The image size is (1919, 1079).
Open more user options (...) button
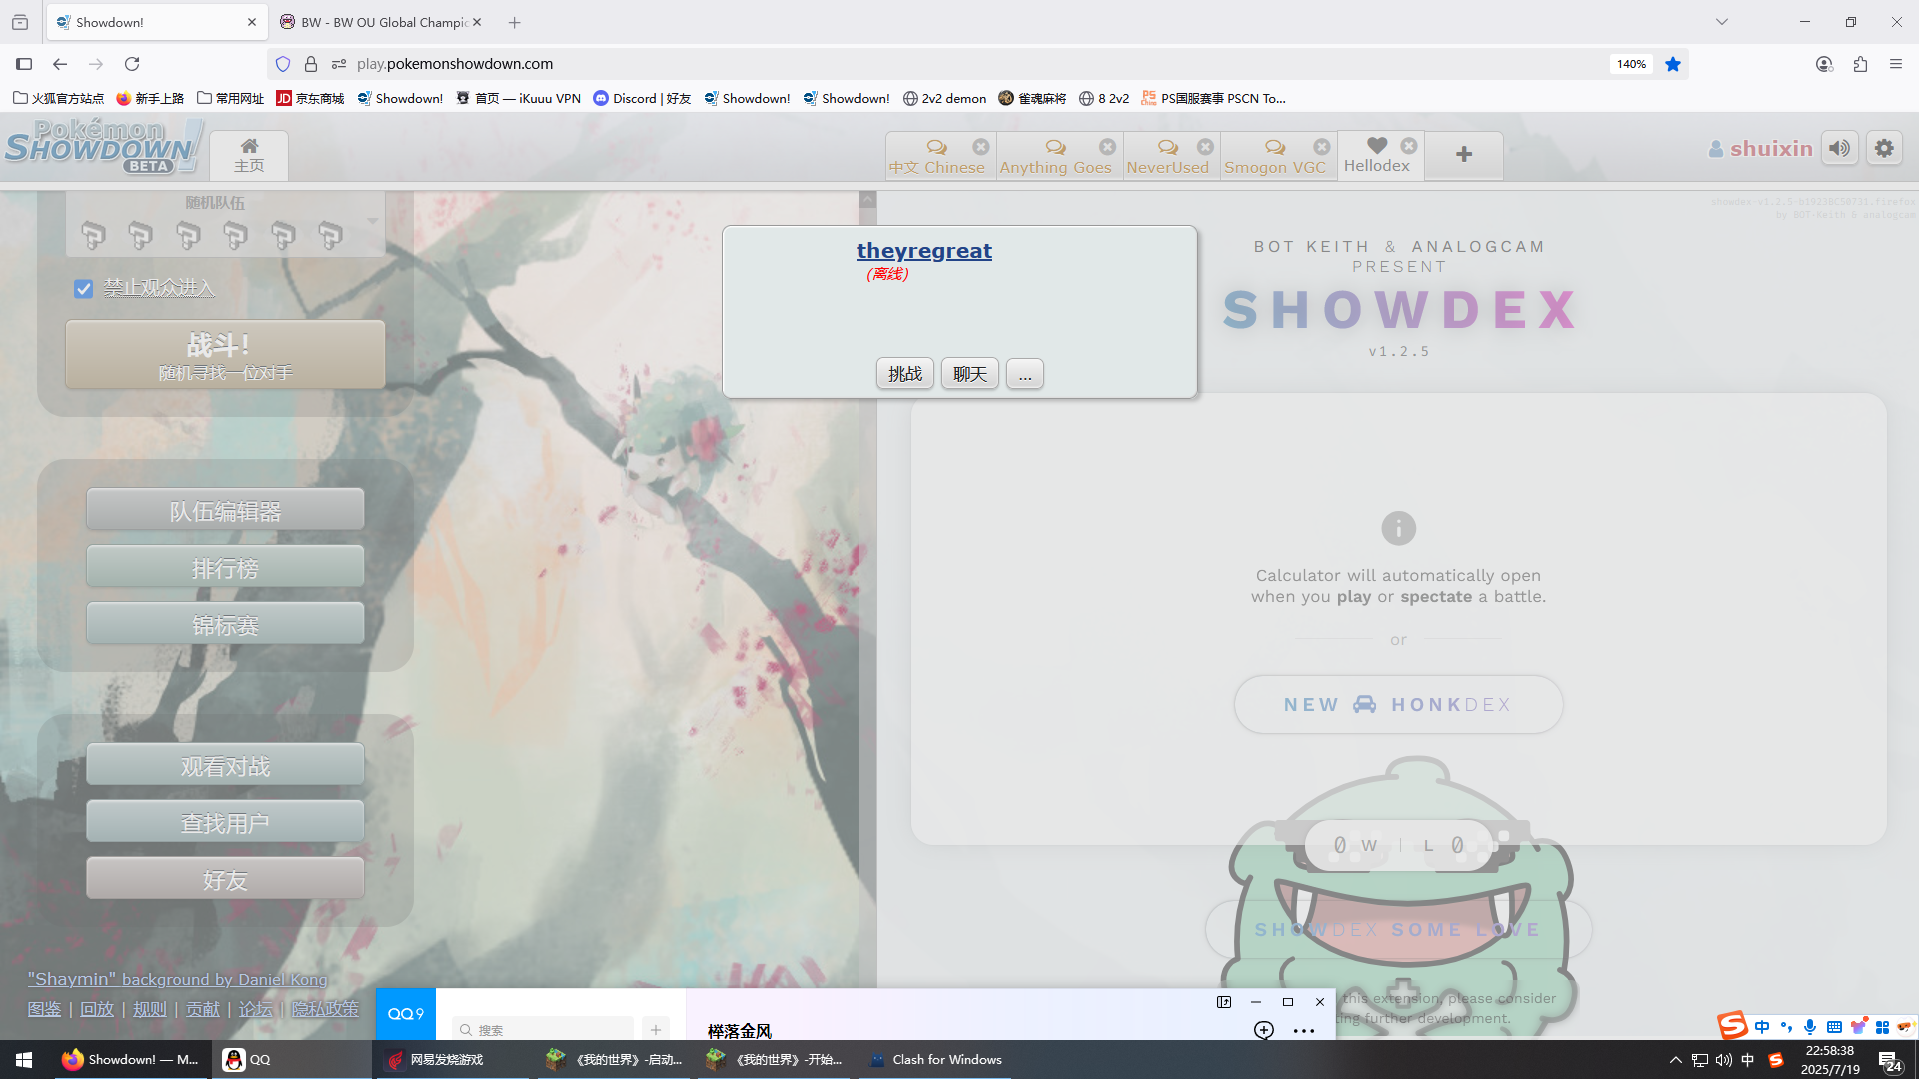pos(1025,374)
